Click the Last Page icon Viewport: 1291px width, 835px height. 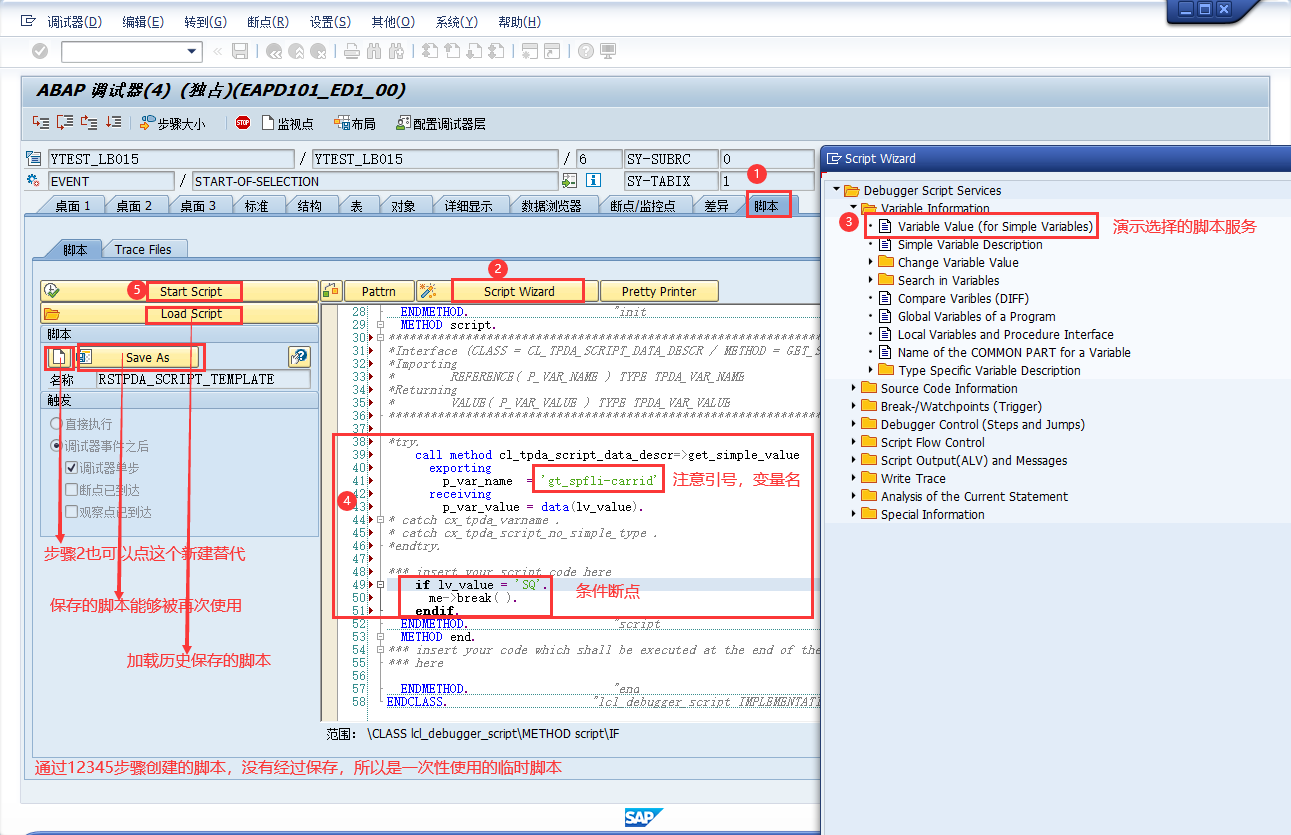pyautogui.click(x=496, y=51)
